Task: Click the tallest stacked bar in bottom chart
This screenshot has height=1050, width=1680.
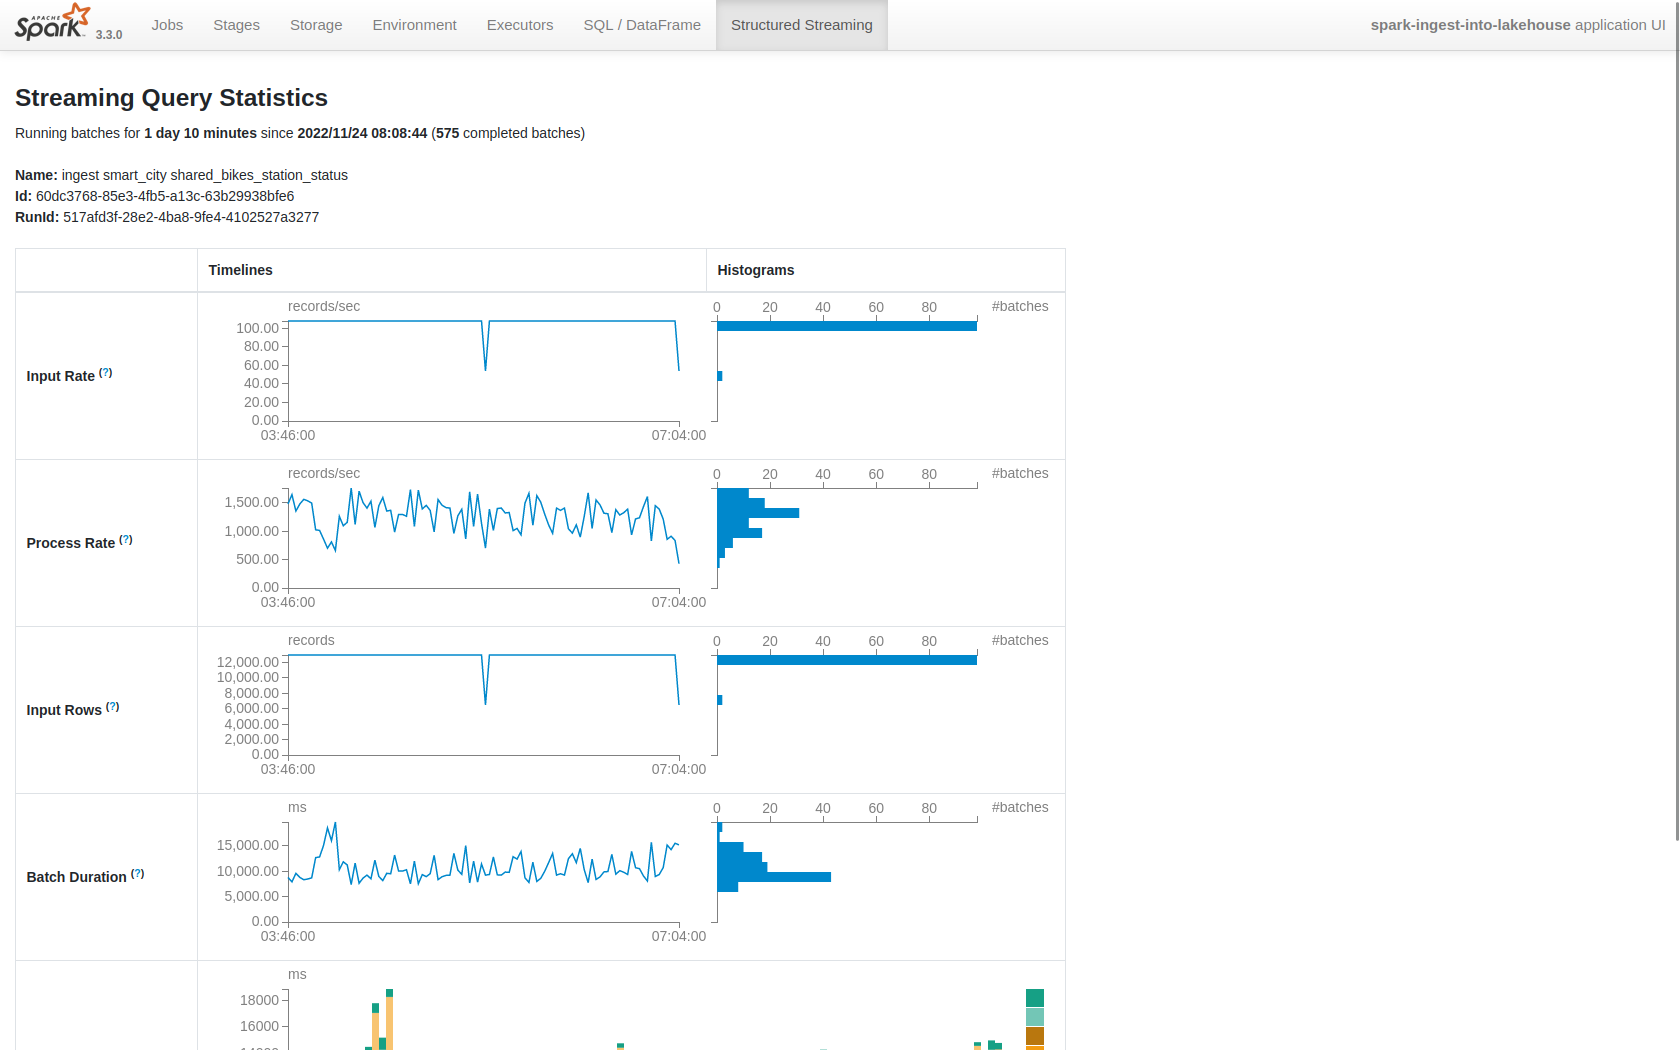Action: (x=389, y=1020)
